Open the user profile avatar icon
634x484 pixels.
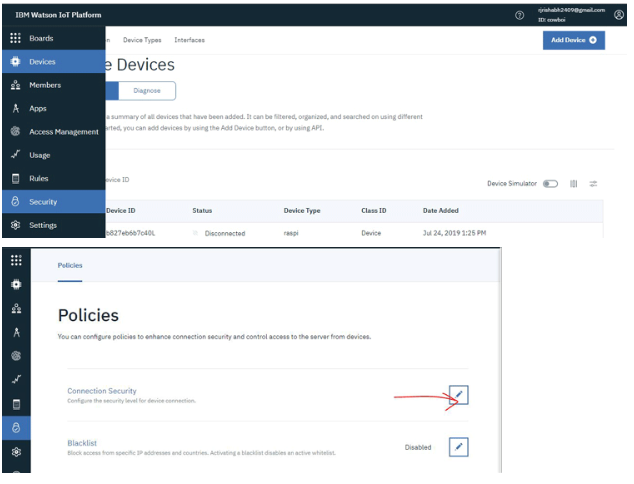pos(618,15)
